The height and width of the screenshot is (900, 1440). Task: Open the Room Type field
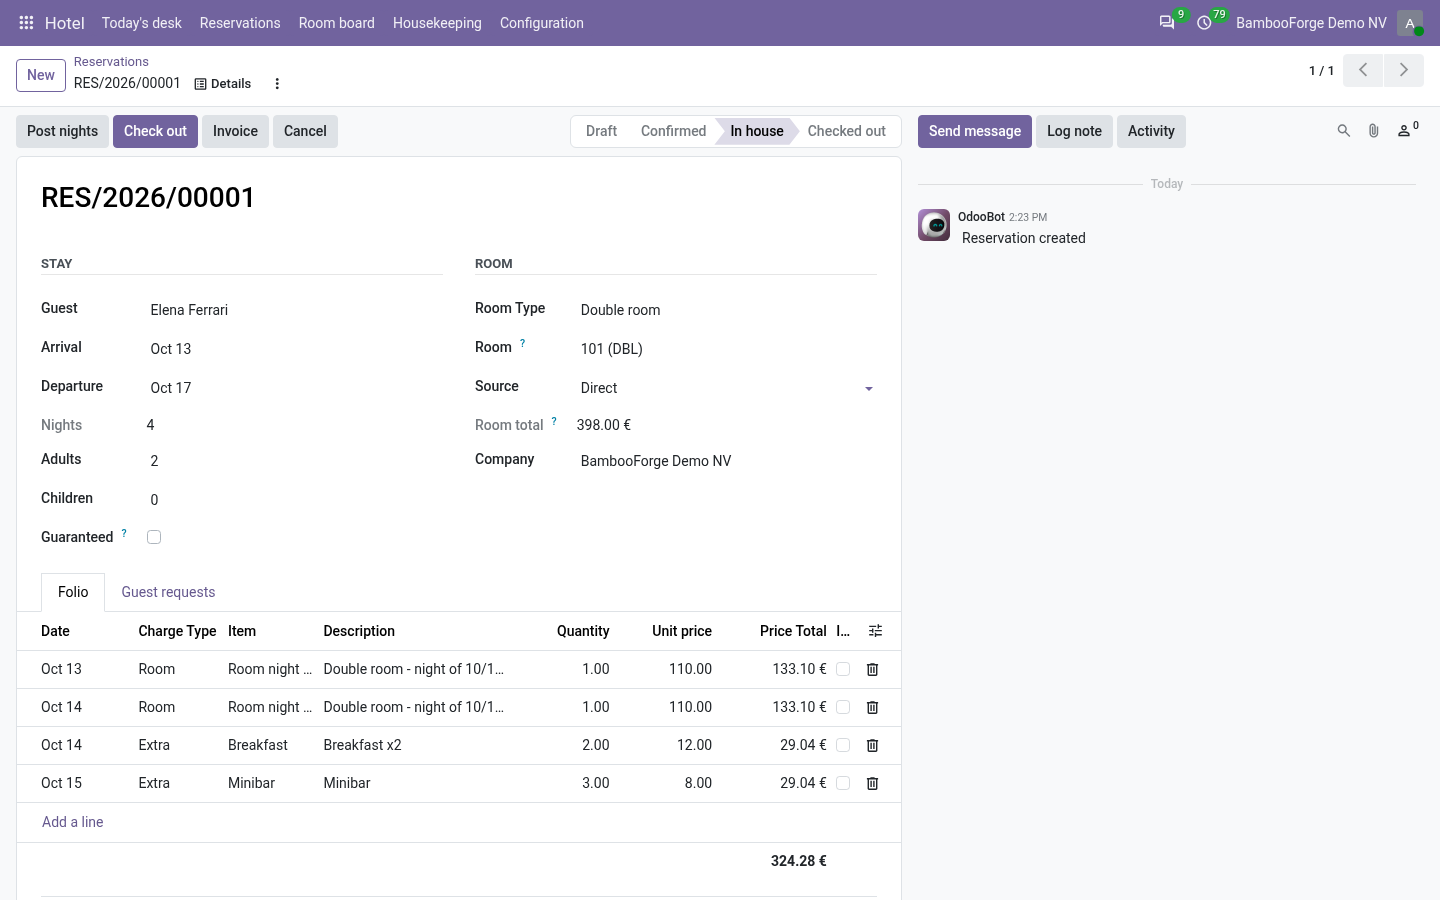click(x=728, y=310)
